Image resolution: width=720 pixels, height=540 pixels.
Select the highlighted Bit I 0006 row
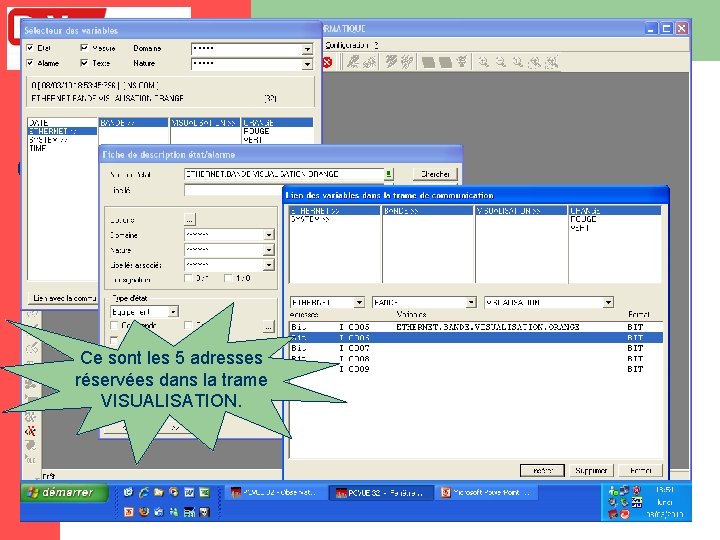[476, 338]
